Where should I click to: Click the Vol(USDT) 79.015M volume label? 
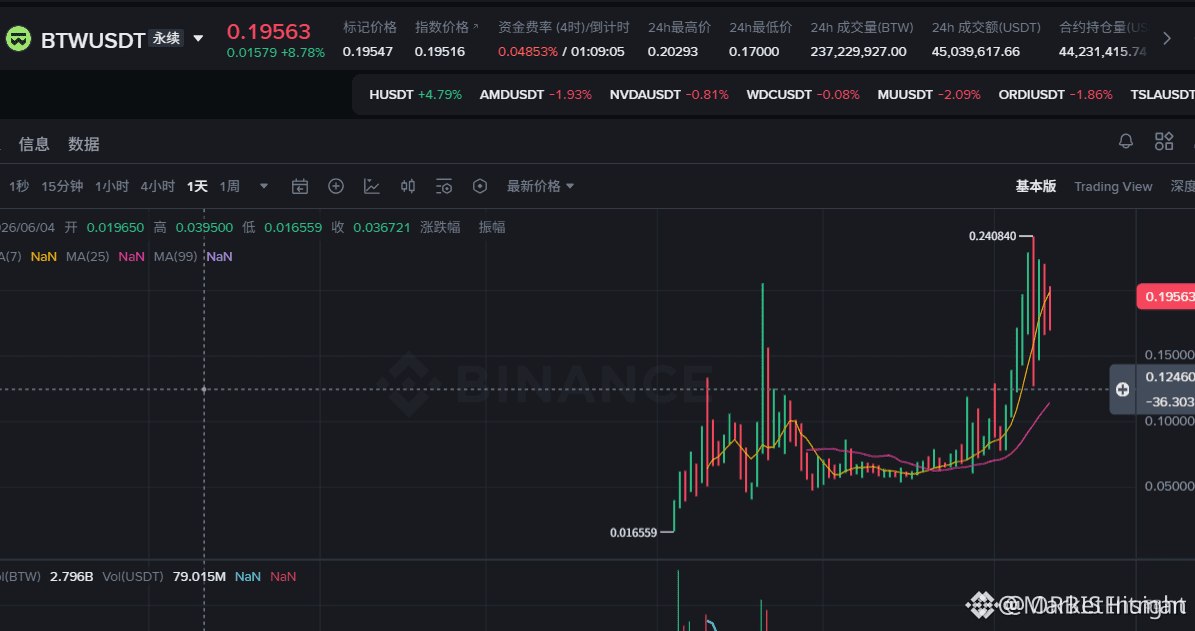[x=165, y=576]
